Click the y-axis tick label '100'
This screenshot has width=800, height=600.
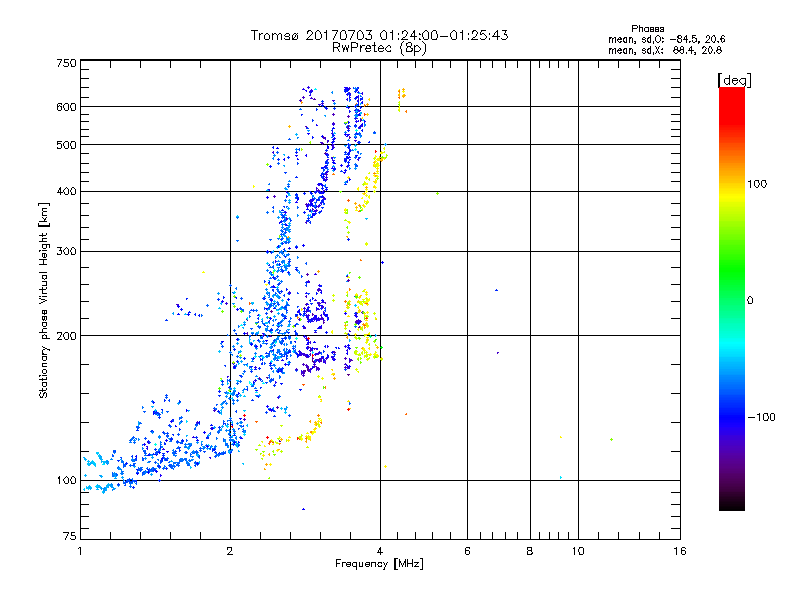tap(66, 481)
